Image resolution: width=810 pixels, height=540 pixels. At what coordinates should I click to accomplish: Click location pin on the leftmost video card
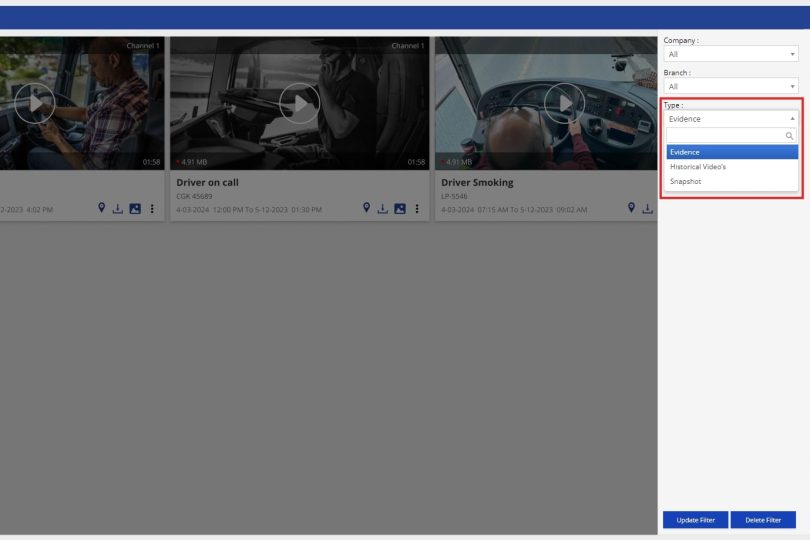pos(102,208)
